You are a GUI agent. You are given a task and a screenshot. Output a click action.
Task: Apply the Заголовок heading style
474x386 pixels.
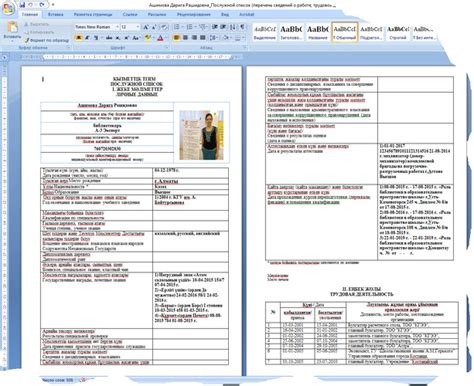click(x=291, y=33)
